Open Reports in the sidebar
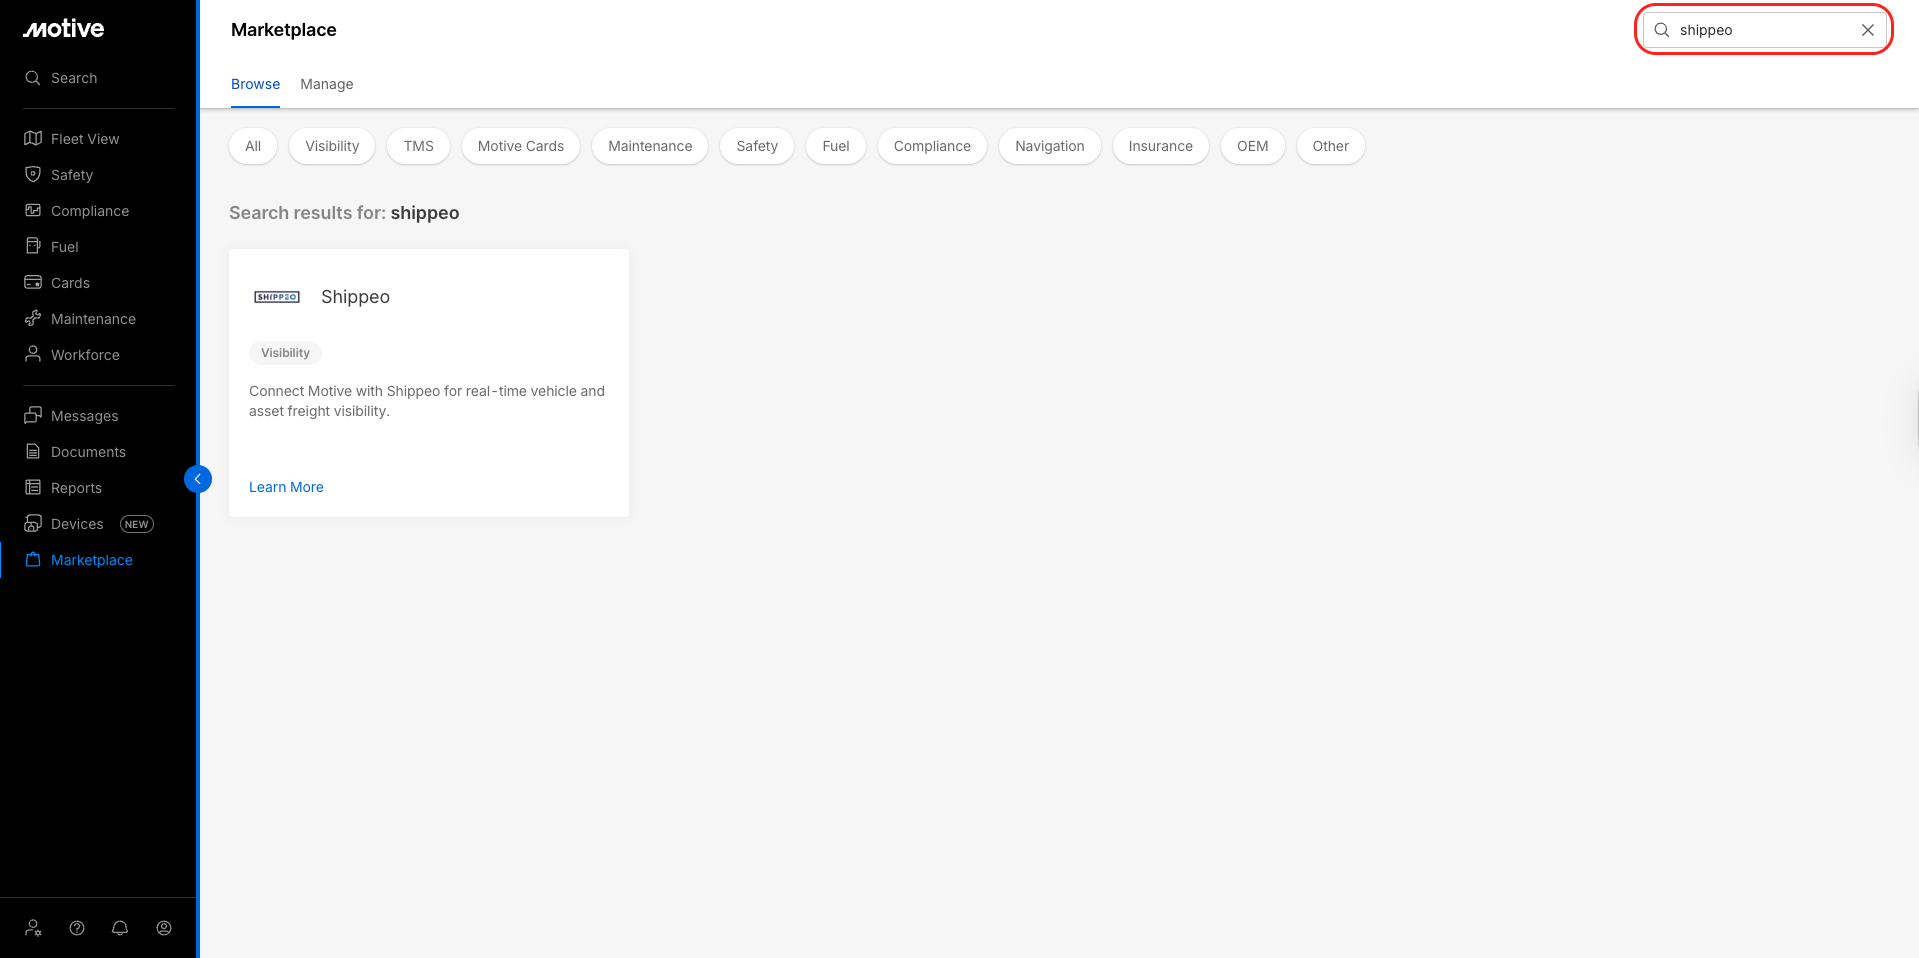The height and width of the screenshot is (958, 1919). click(x=63, y=488)
